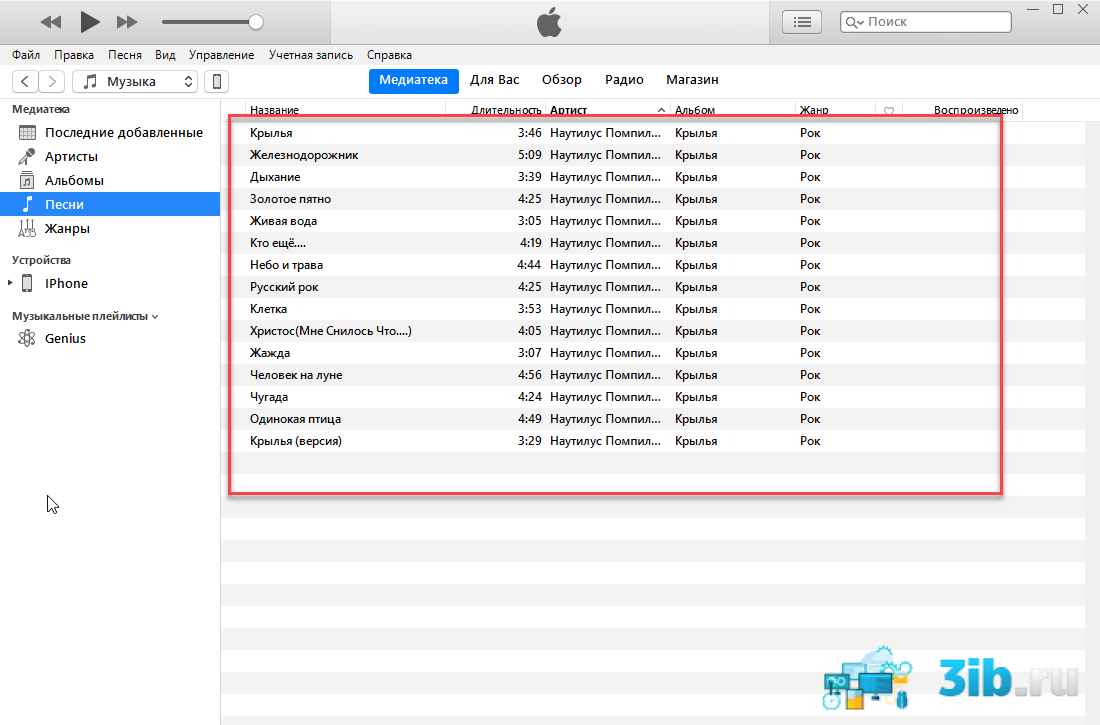Click the Поиск search field

[925, 22]
